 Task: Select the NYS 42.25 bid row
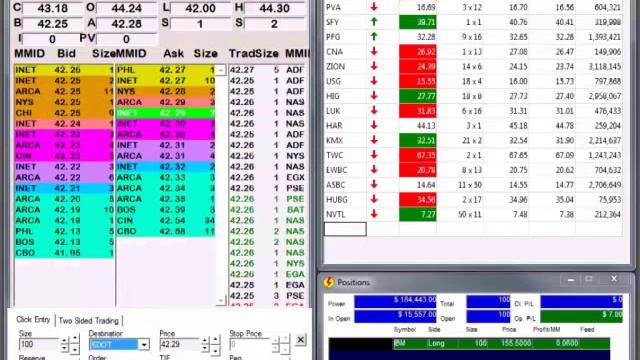(x=64, y=102)
